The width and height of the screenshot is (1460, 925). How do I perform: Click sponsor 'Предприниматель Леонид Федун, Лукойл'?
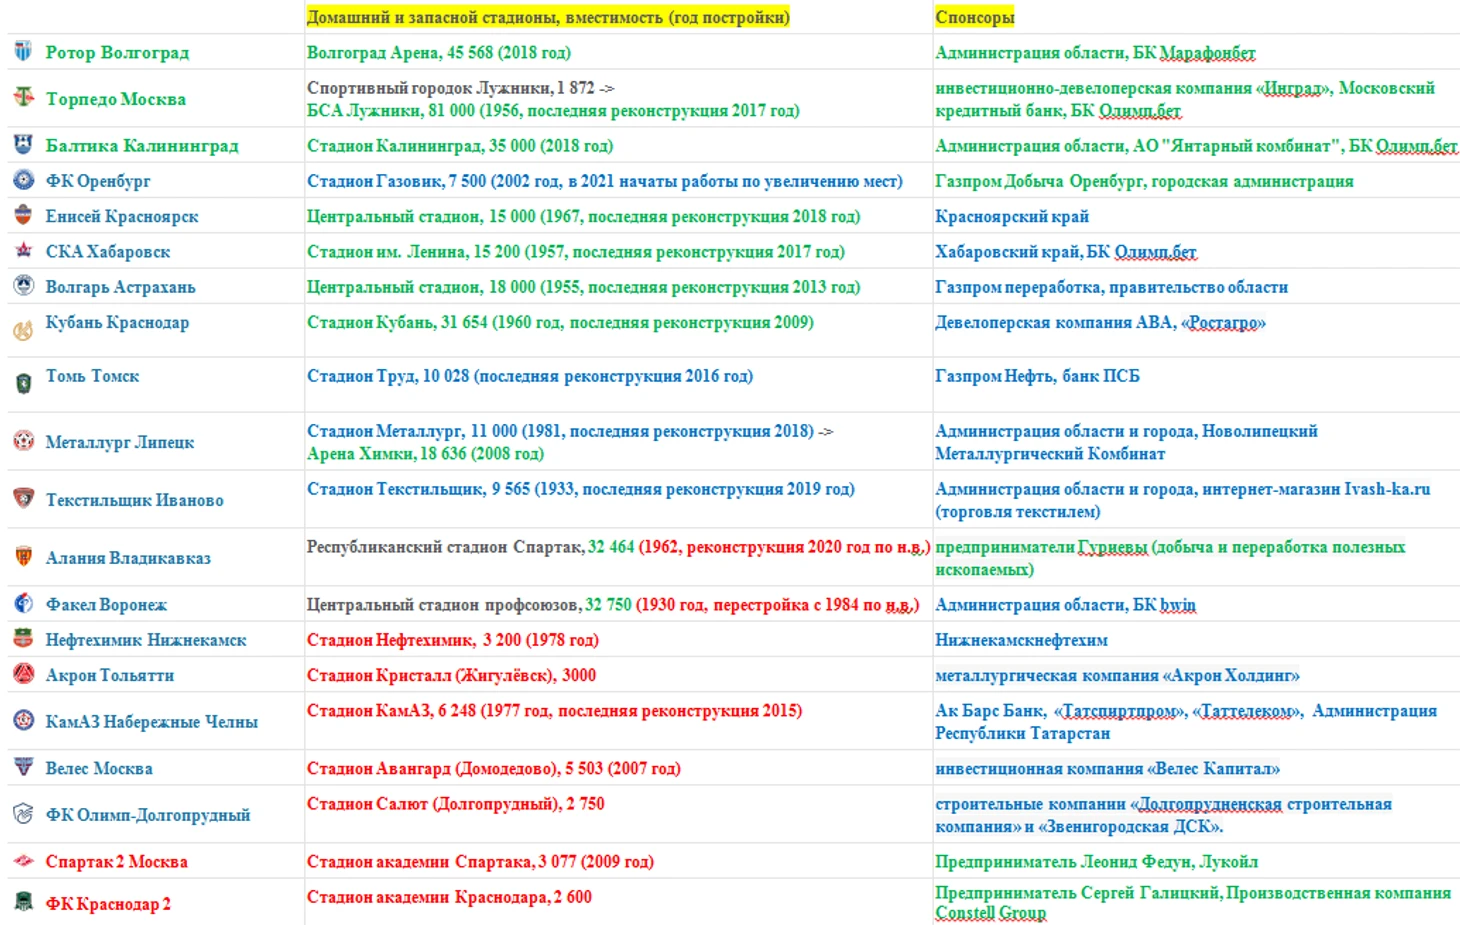click(1096, 862)
